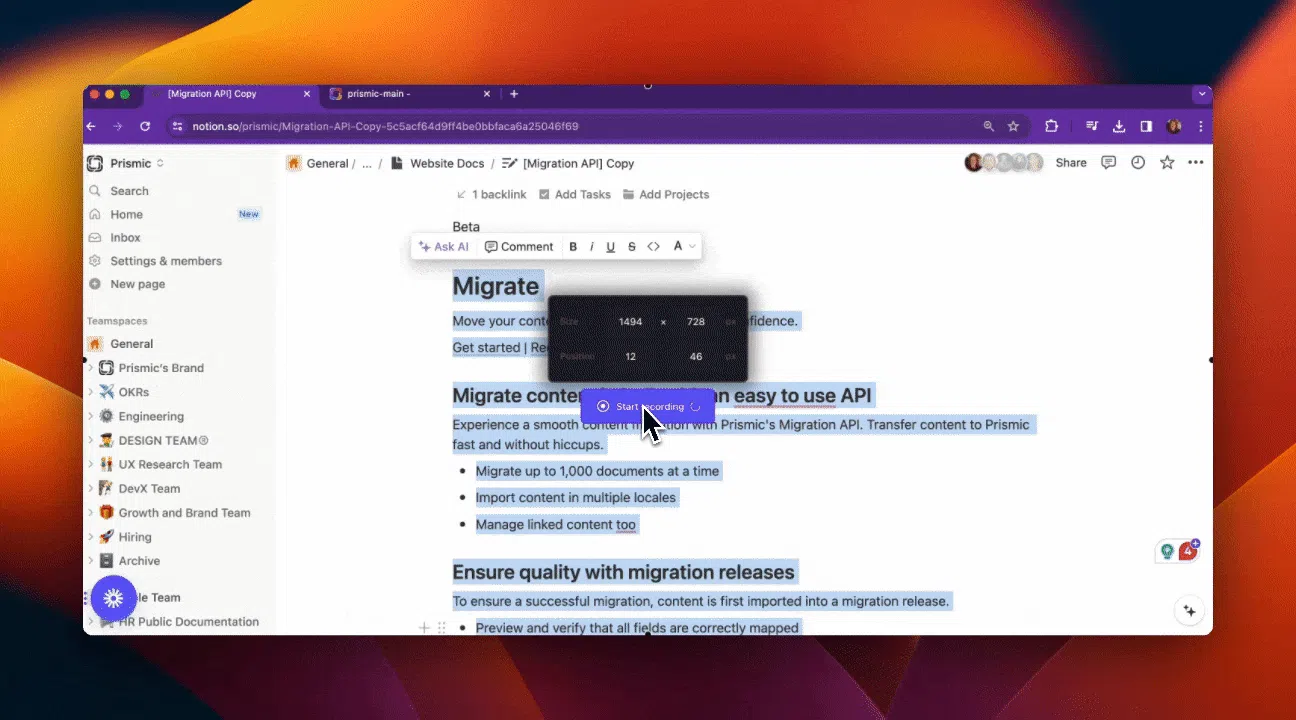Apply strikethrough formatting to selected text
Viewport: 1296px width, 720px height.
(631, 246)
